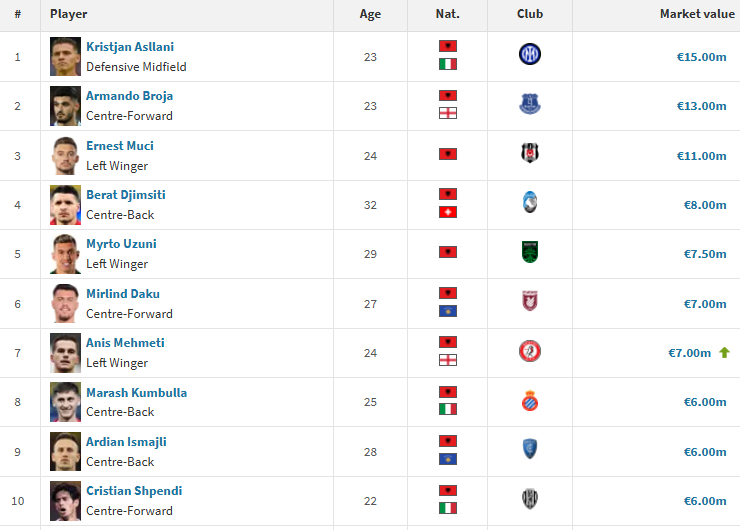Click Anis Mehmeti's green value-up arrow
Viewport: 740px width, 530px height.
click(724, 353)
